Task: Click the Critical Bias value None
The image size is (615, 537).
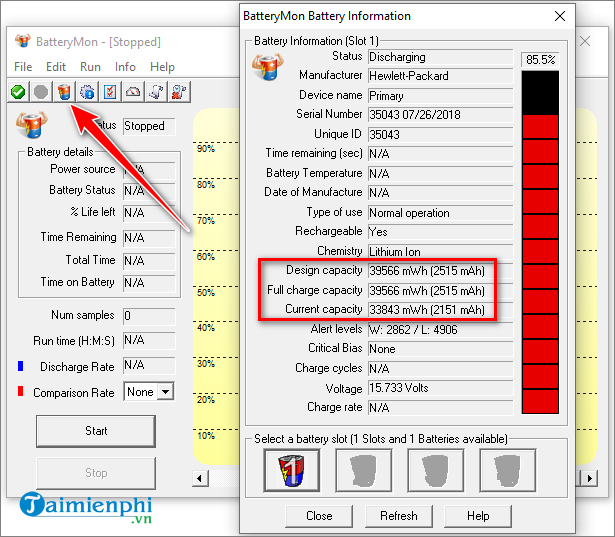Action: click(440, 349)
